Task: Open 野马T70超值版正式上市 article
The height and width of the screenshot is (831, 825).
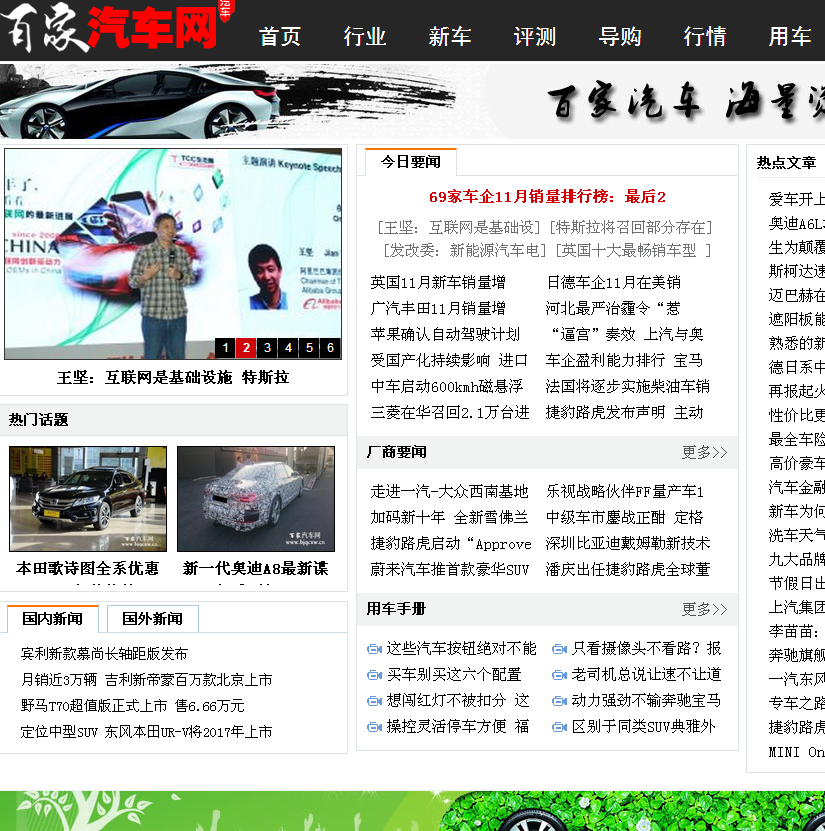Action: click(132, 705)
